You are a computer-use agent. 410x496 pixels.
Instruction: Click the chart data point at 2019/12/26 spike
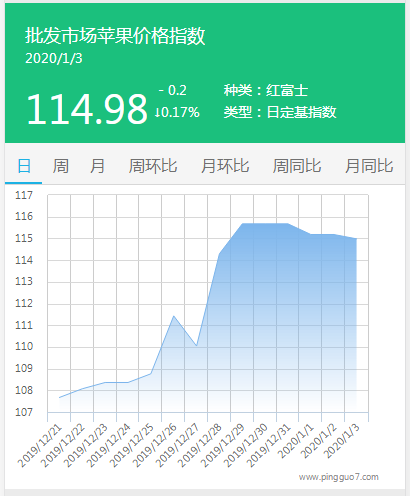click(173, 316)
